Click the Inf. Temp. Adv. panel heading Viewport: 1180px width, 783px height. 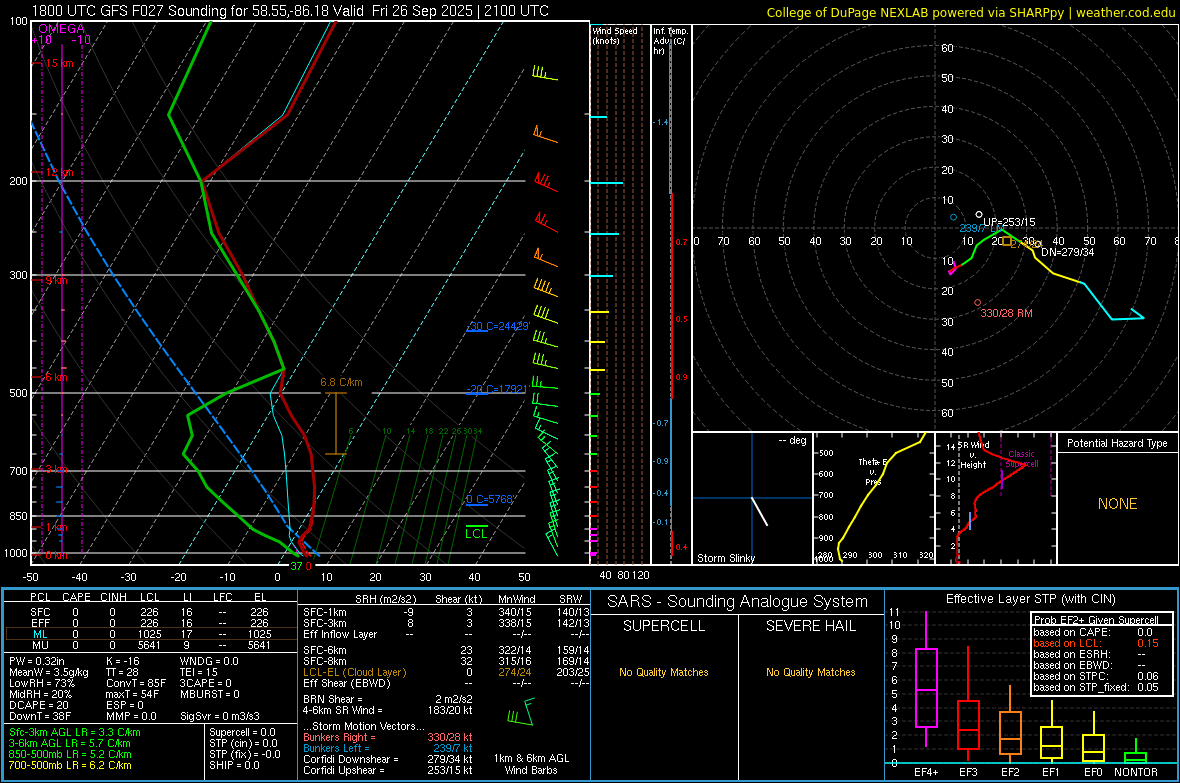coord(670,41)
